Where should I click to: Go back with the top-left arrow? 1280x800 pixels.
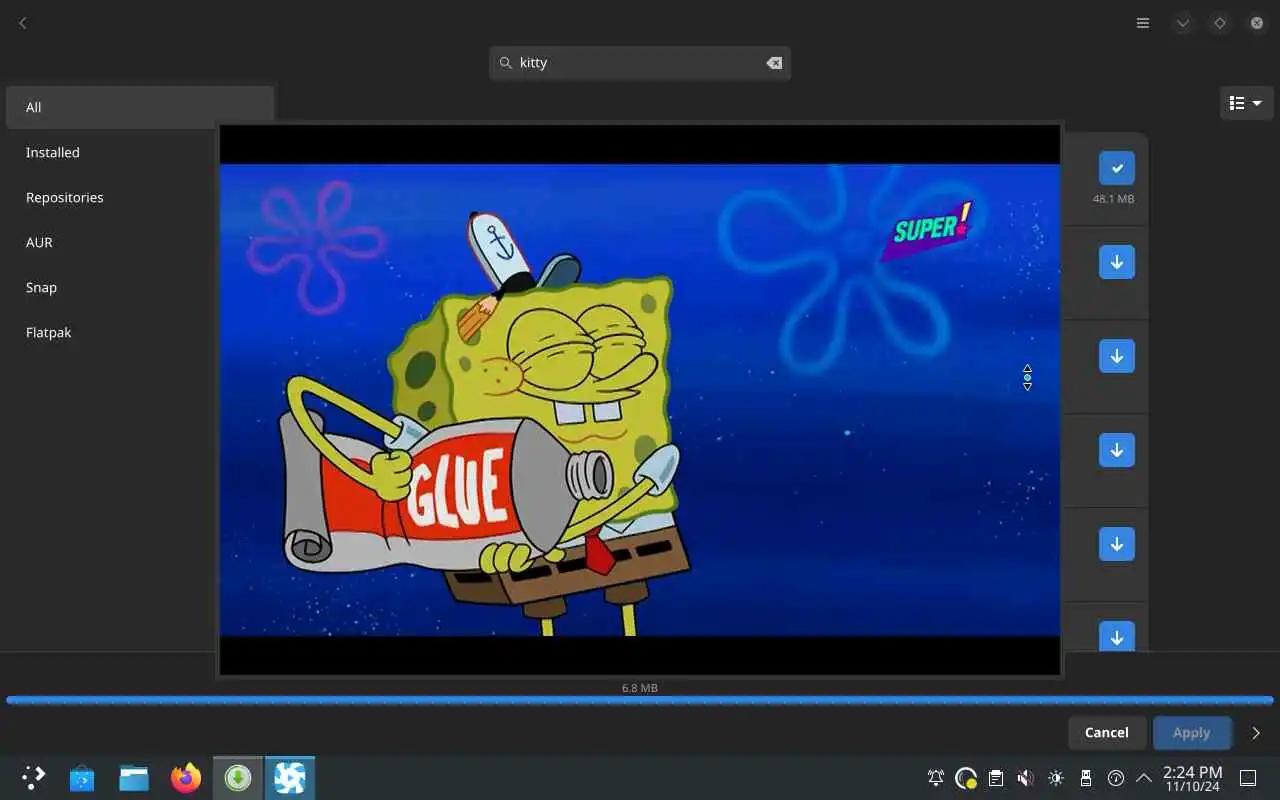tap(22, 23)
